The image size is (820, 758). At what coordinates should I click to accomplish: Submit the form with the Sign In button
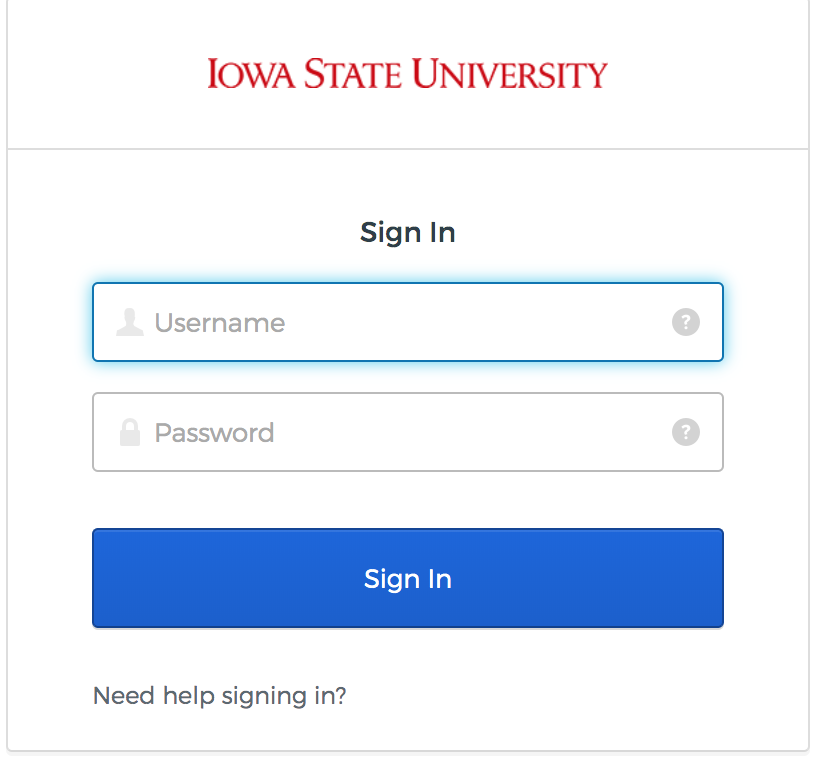coord(407,578)
